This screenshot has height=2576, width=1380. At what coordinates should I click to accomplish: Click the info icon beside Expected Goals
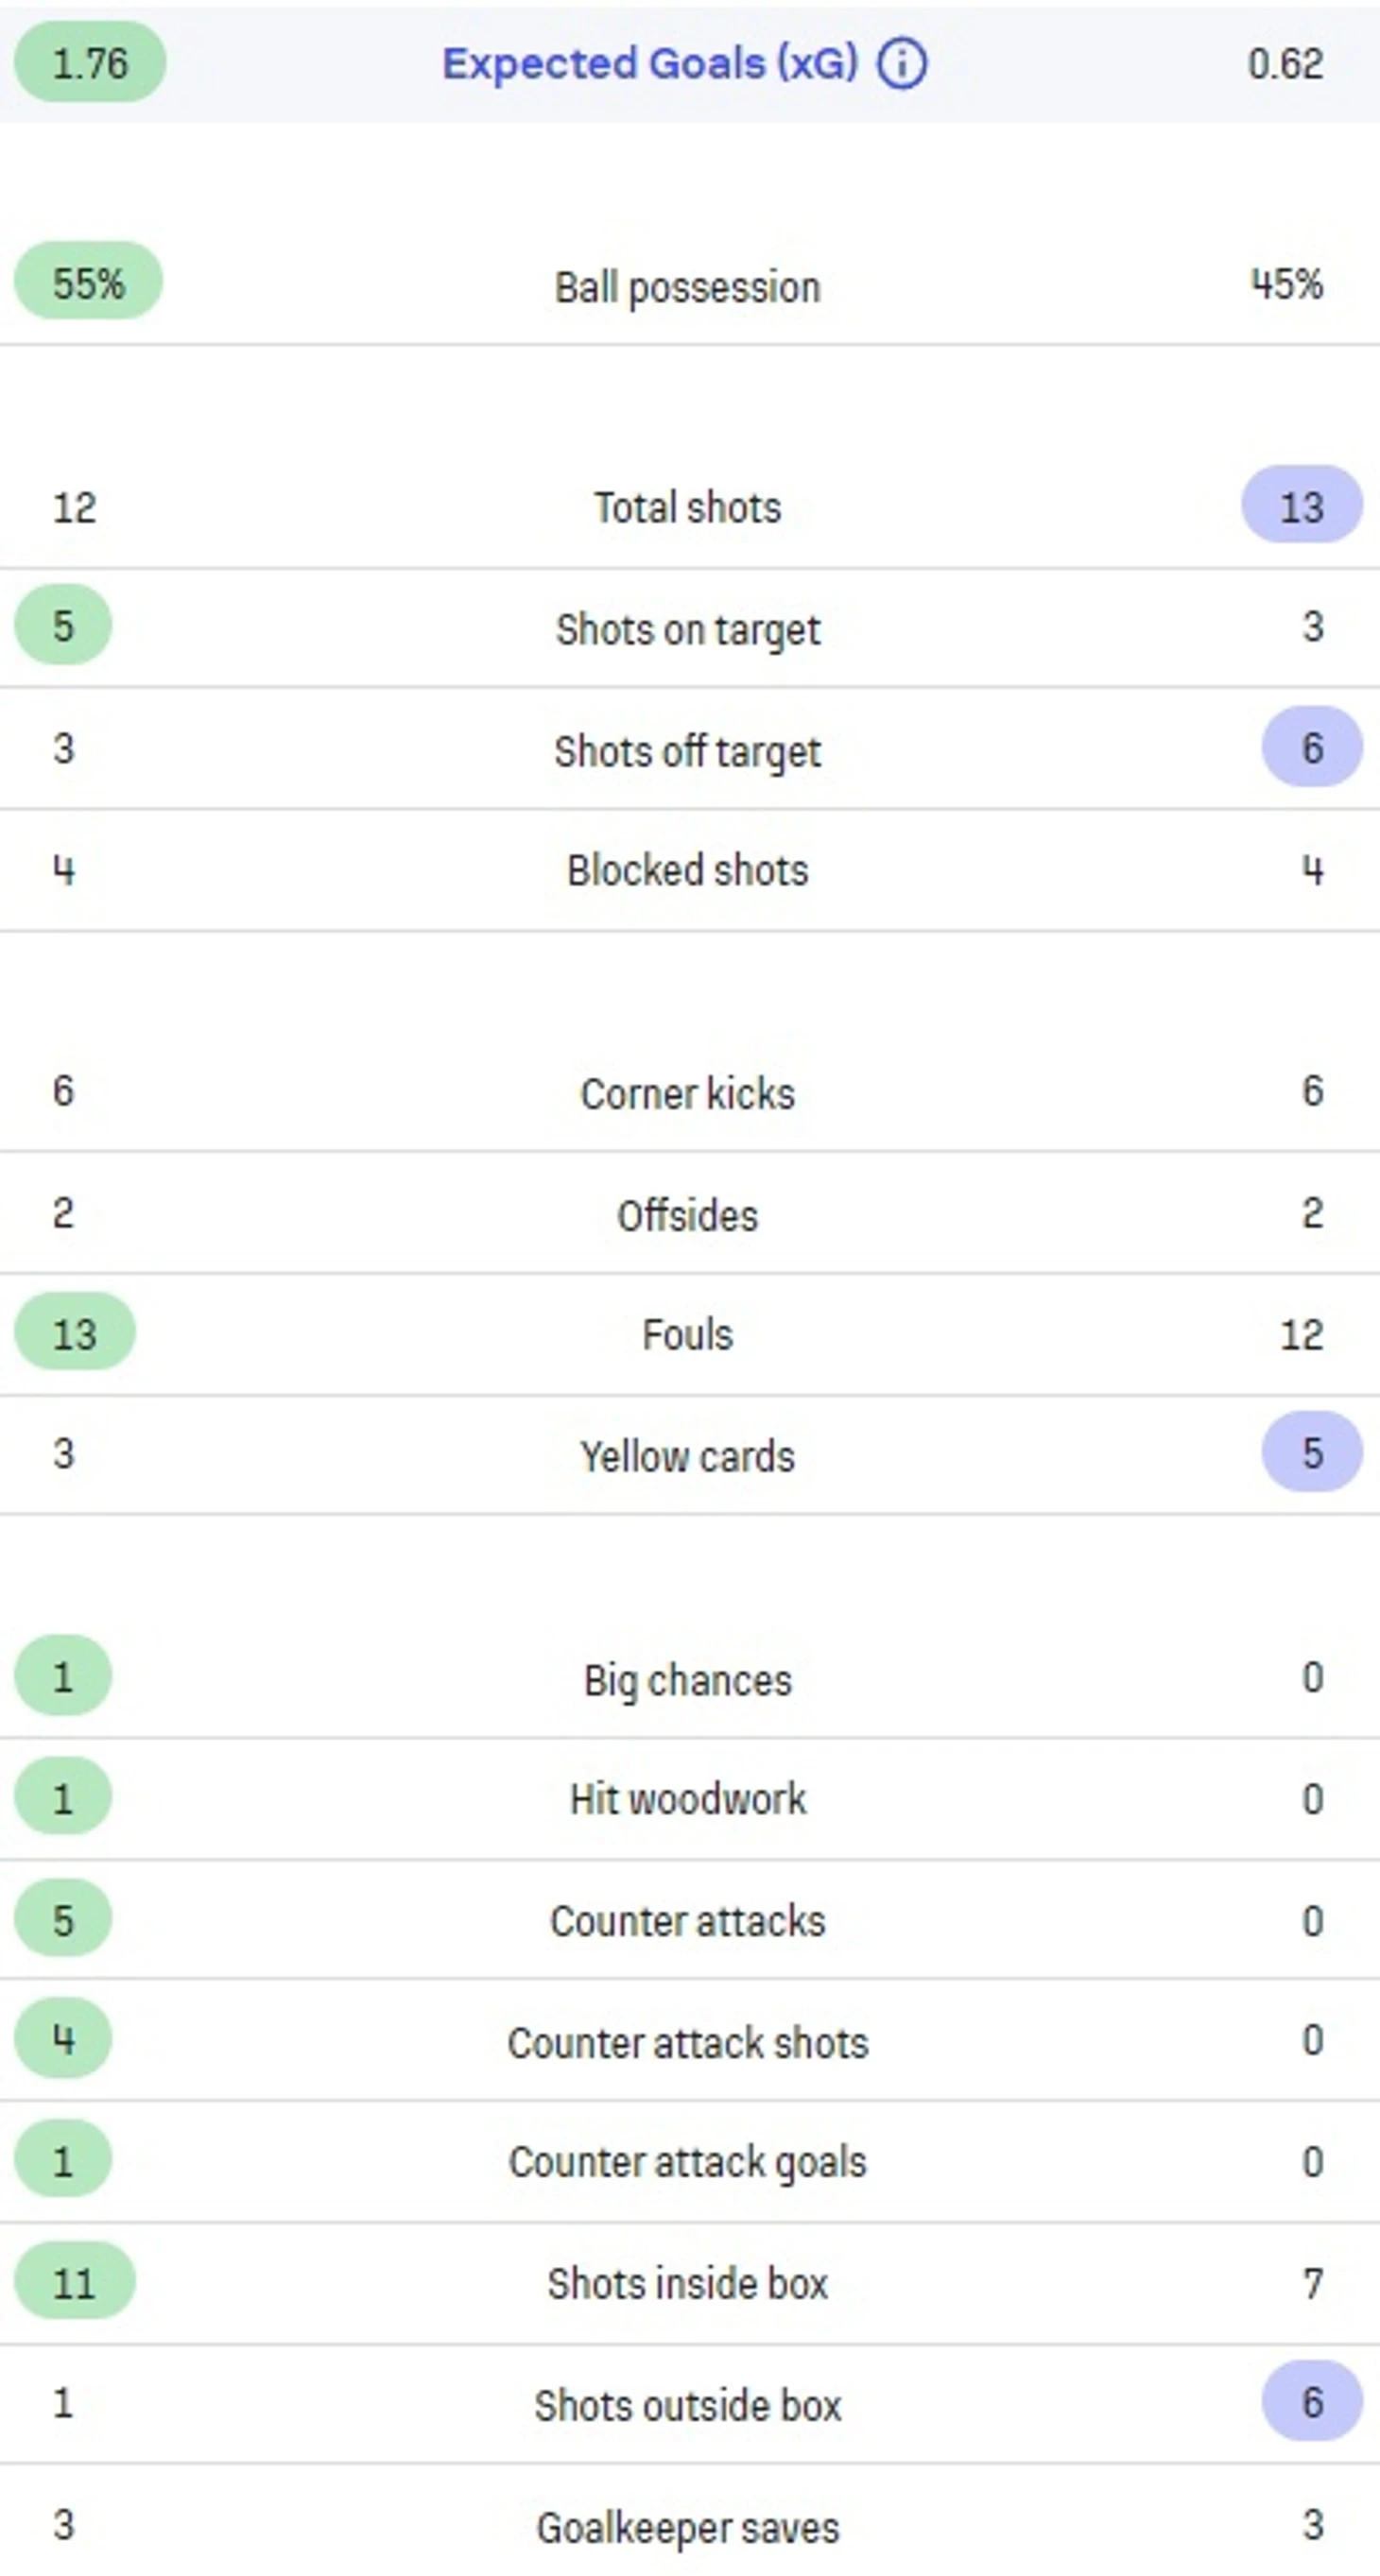(x=901, y=64)
